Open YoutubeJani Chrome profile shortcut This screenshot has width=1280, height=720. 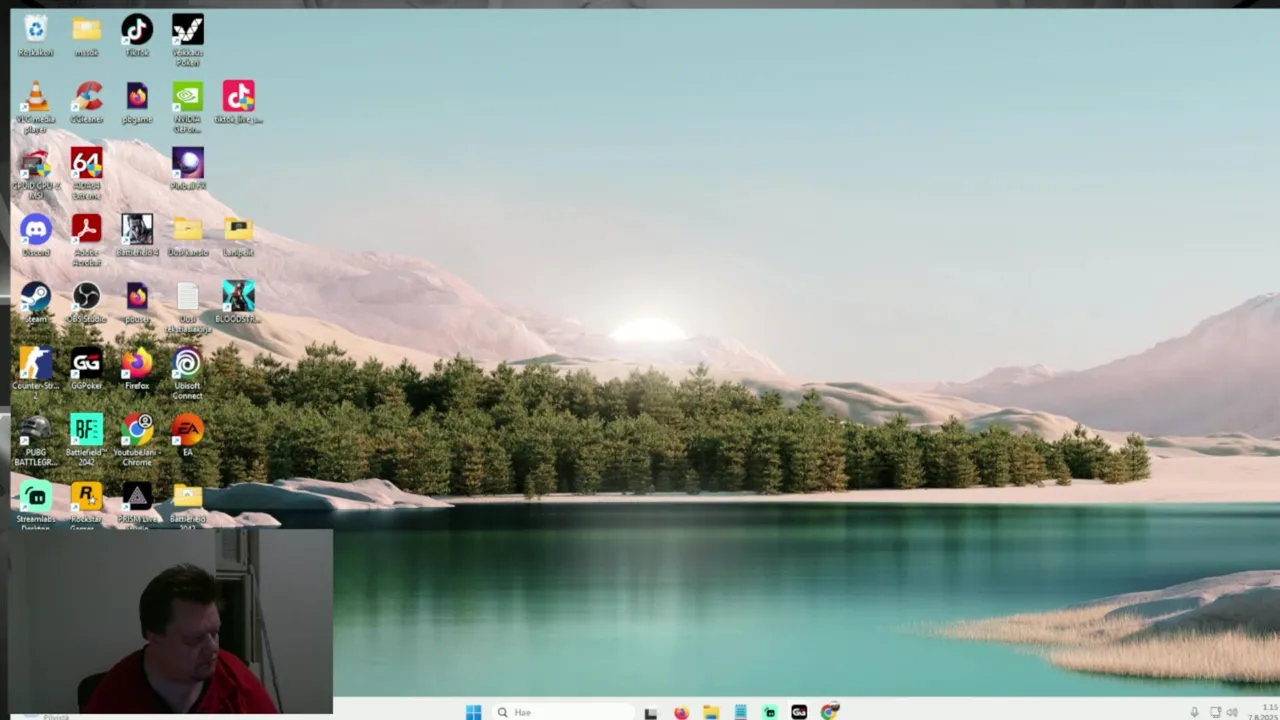137,440
